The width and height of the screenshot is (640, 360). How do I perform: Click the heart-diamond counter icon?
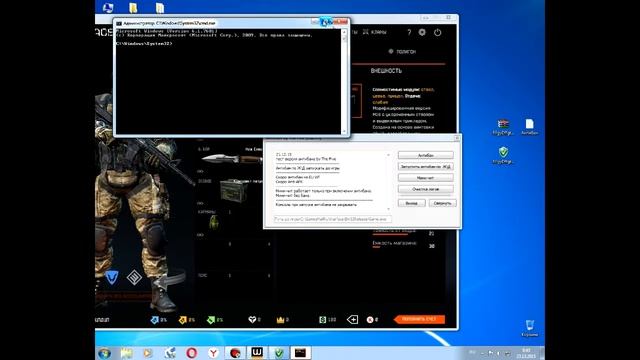click(252, 320)
